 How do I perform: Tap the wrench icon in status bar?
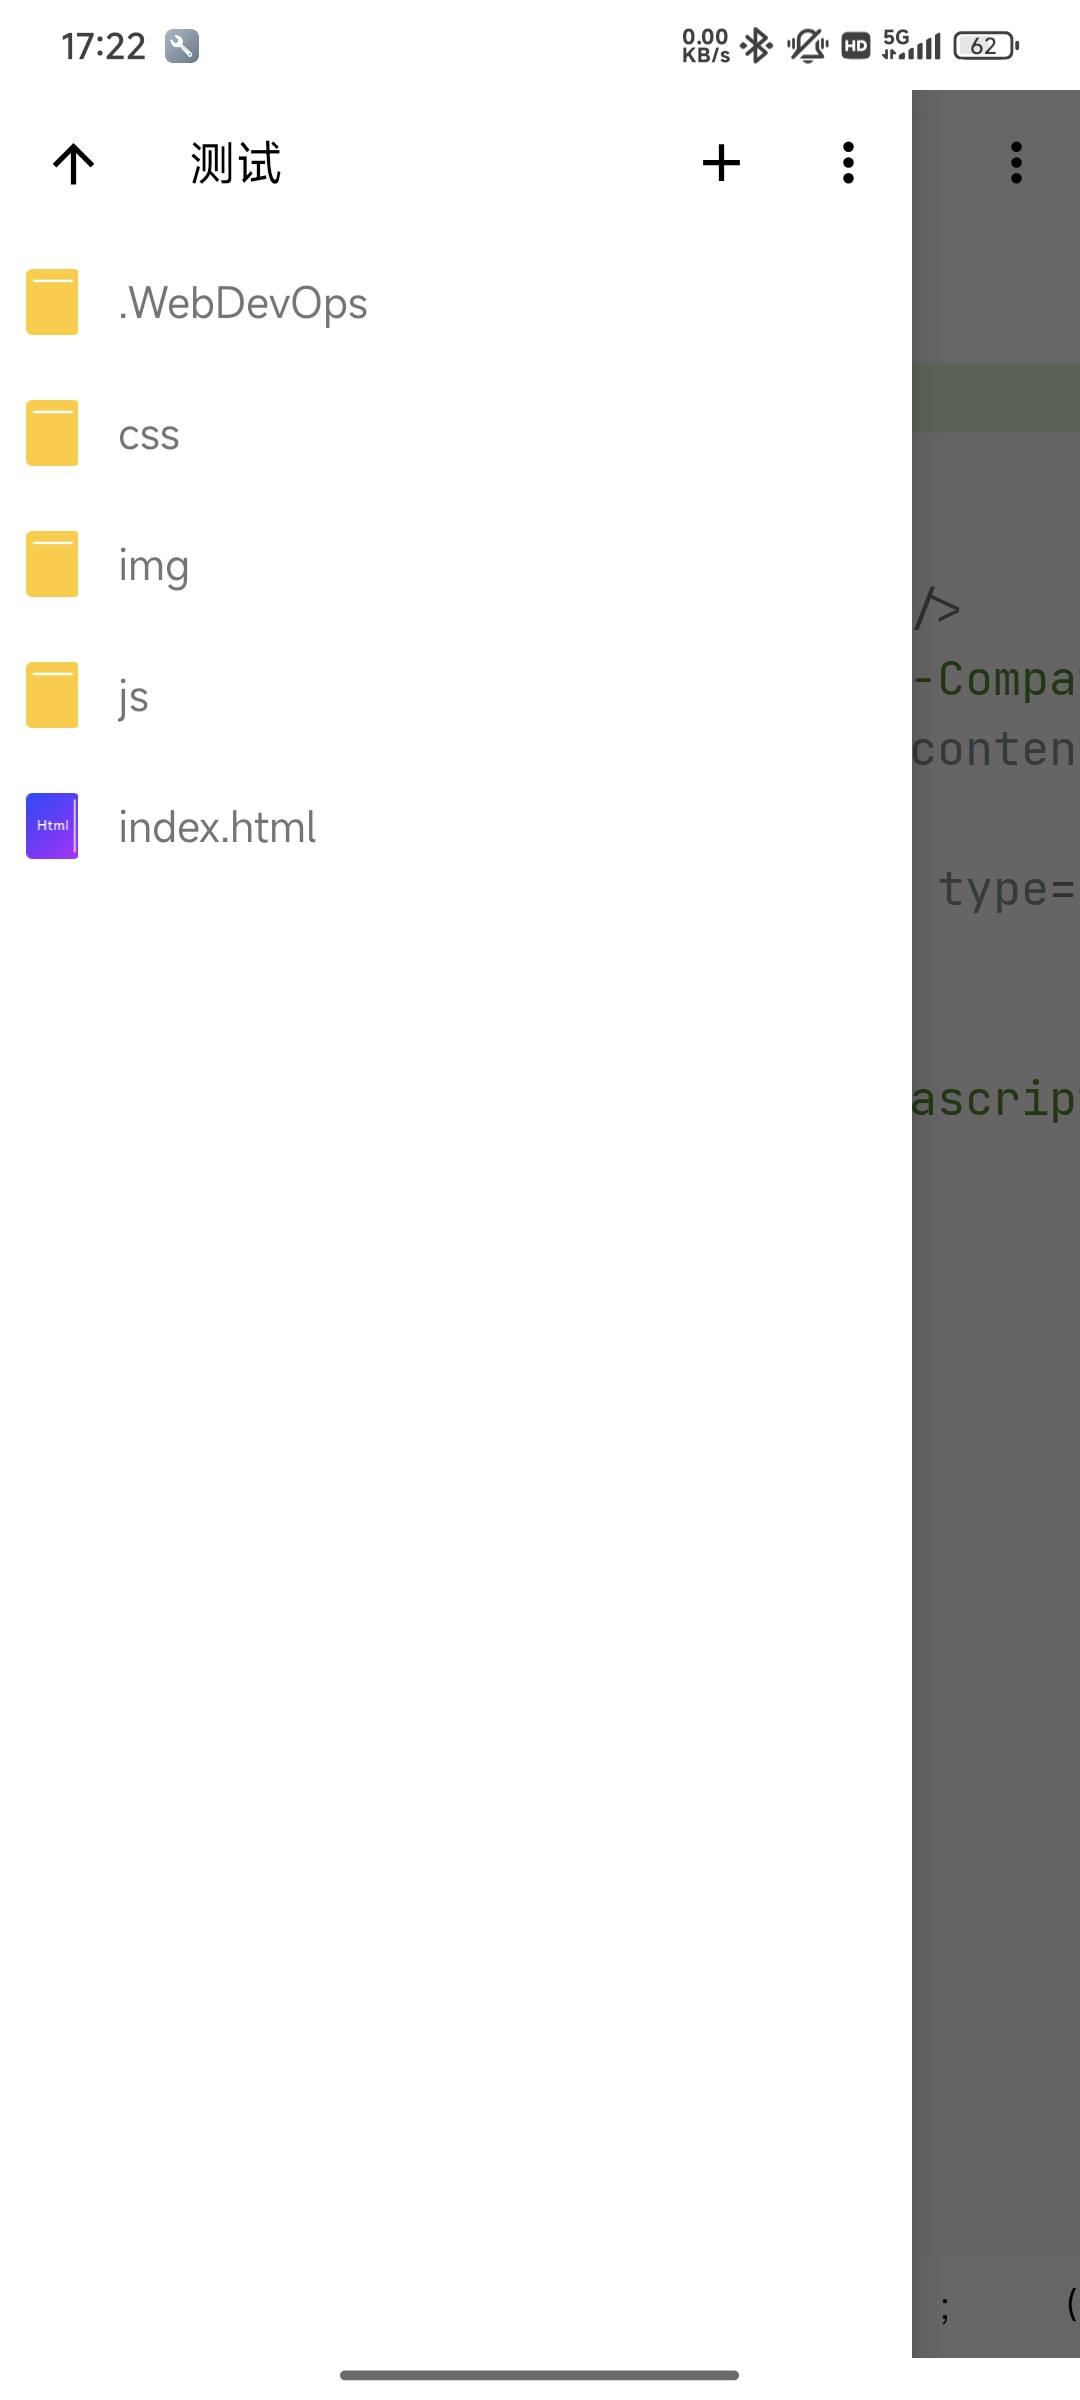[182, 46]
